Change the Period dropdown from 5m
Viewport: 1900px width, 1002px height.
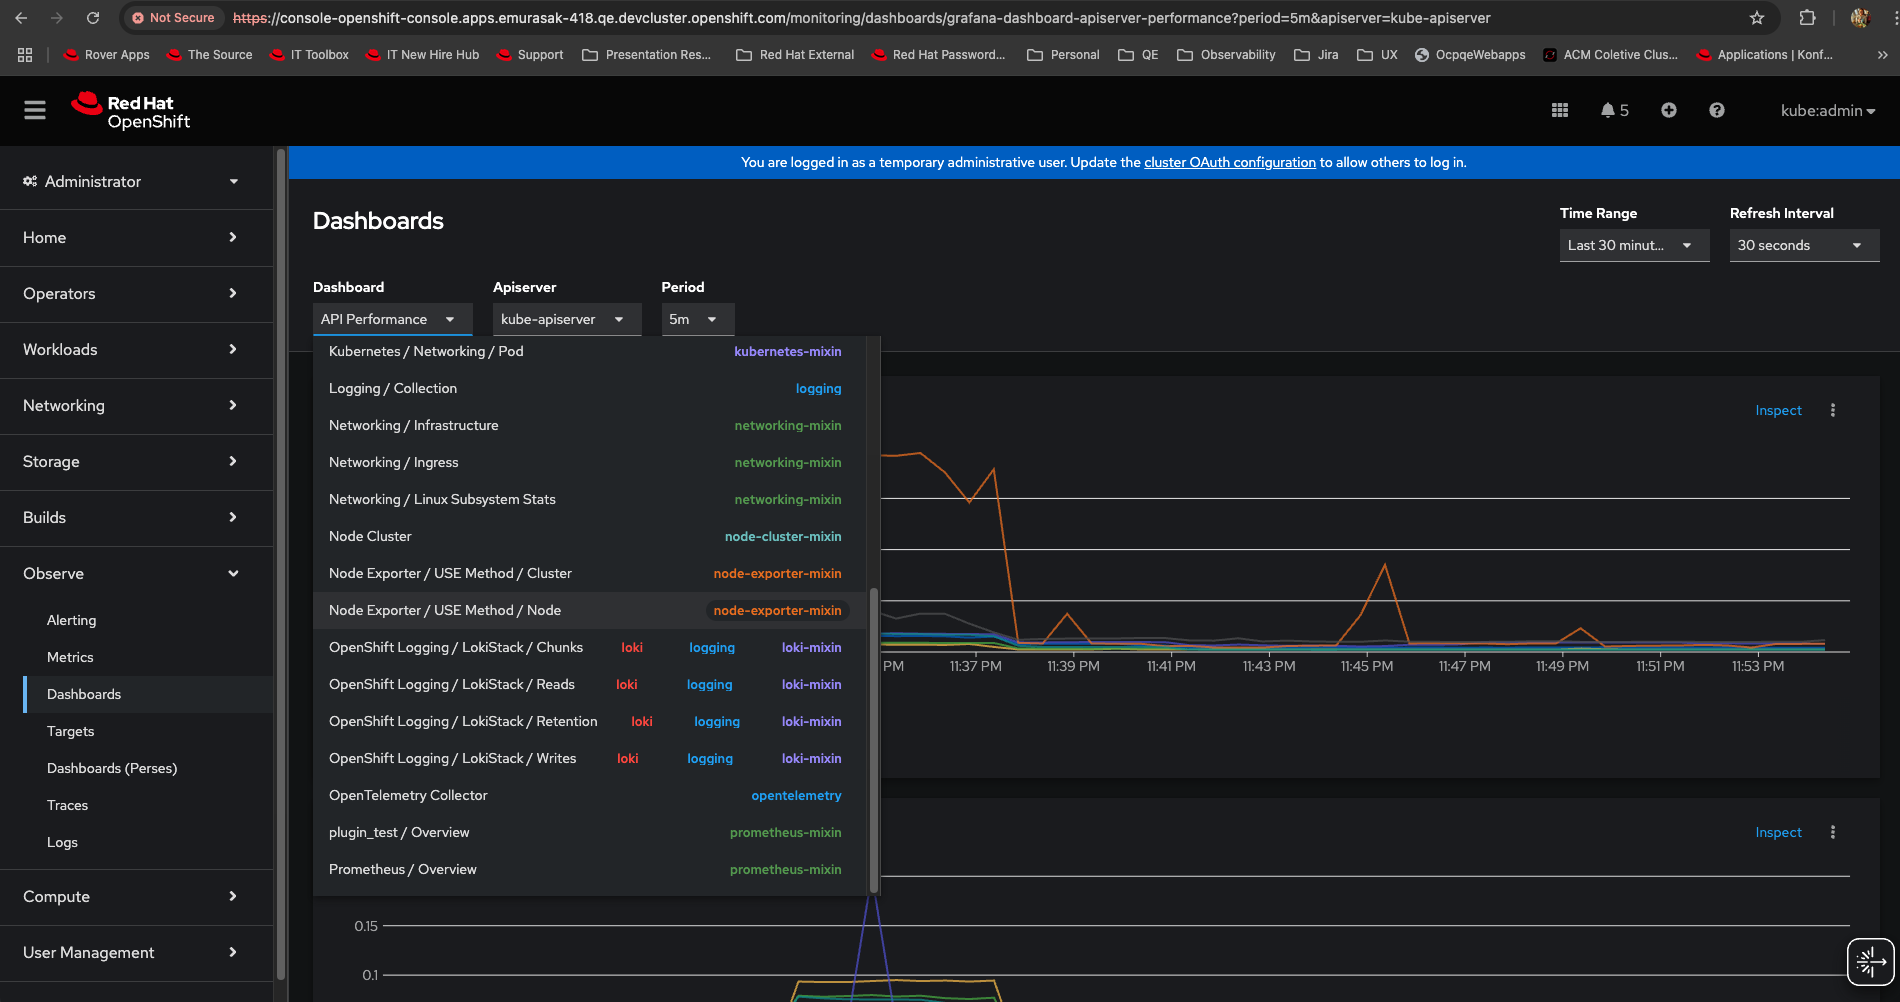pyautogui.click(x=697, y=320)
